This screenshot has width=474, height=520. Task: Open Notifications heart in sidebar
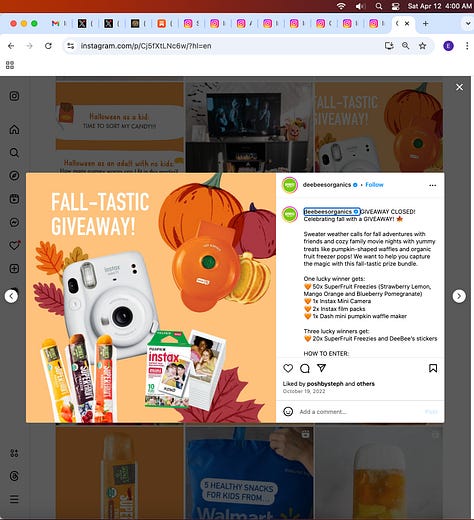pyautogui.click(x=14, y=245)
